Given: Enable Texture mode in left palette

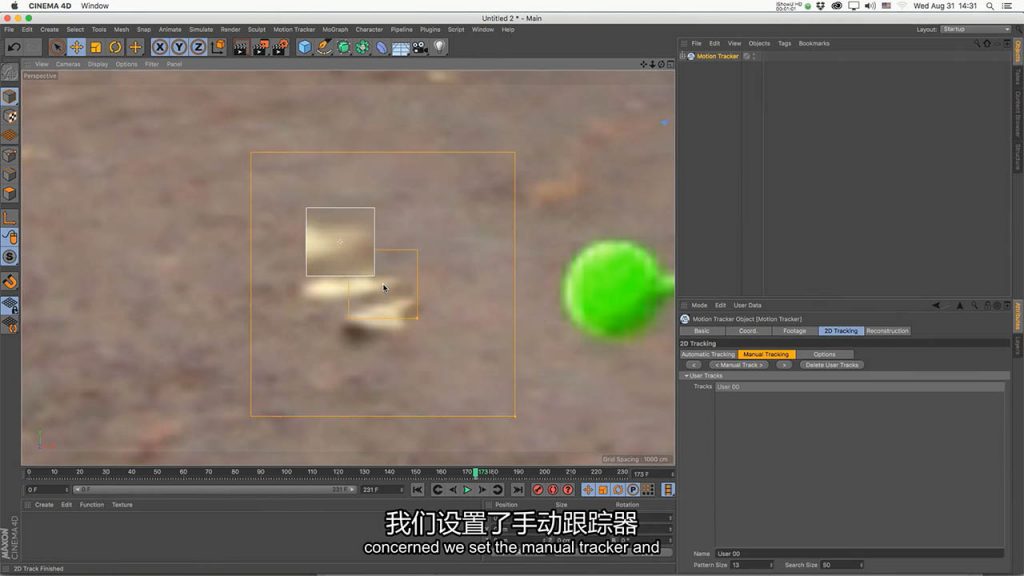Looking at the screenshot, I should (x=10, y=116).
